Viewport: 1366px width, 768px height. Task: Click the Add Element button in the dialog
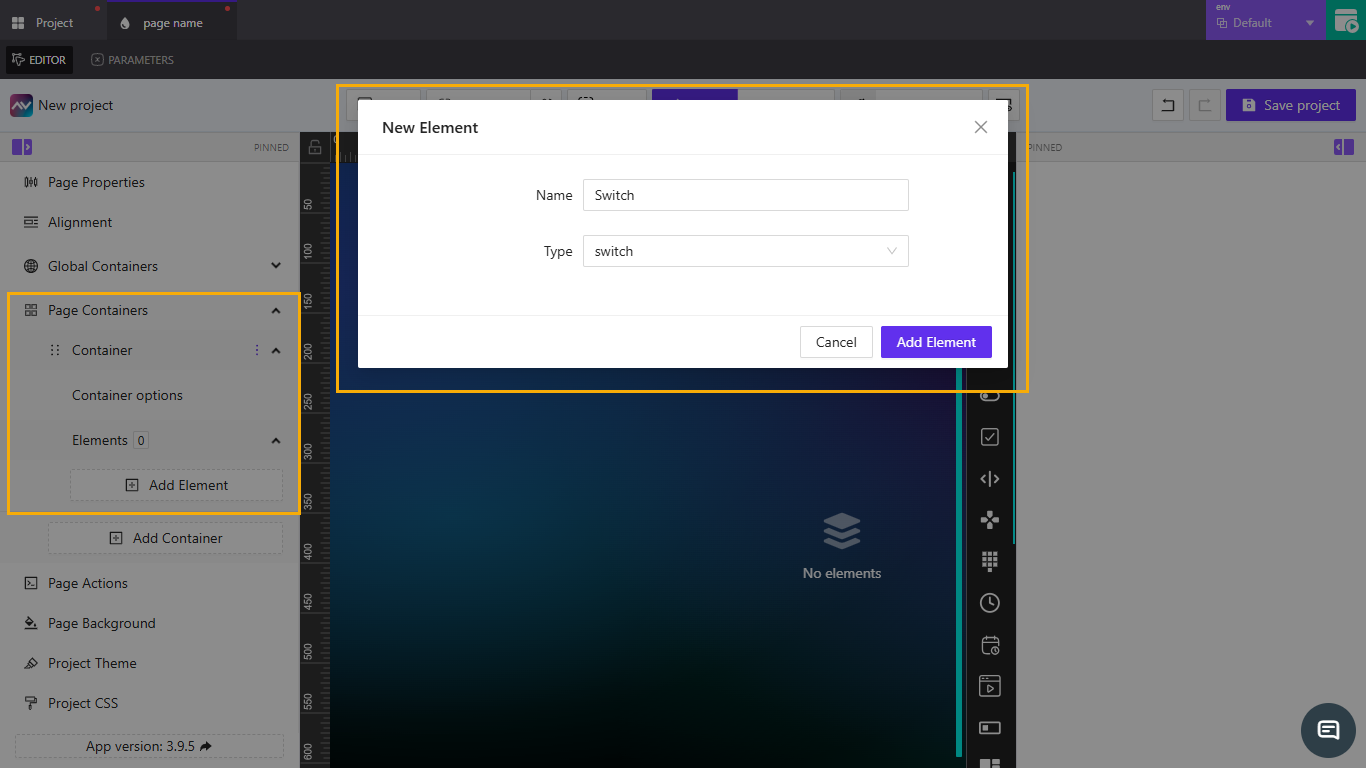coord(936,342)
